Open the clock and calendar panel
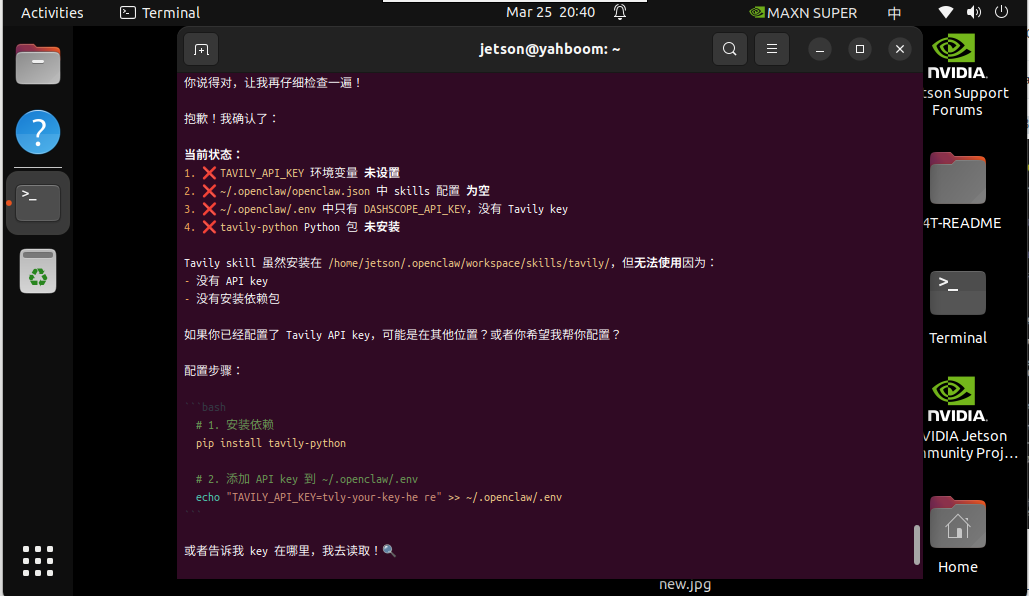This screenshot has width=1029, height=596. coord(551,12)
